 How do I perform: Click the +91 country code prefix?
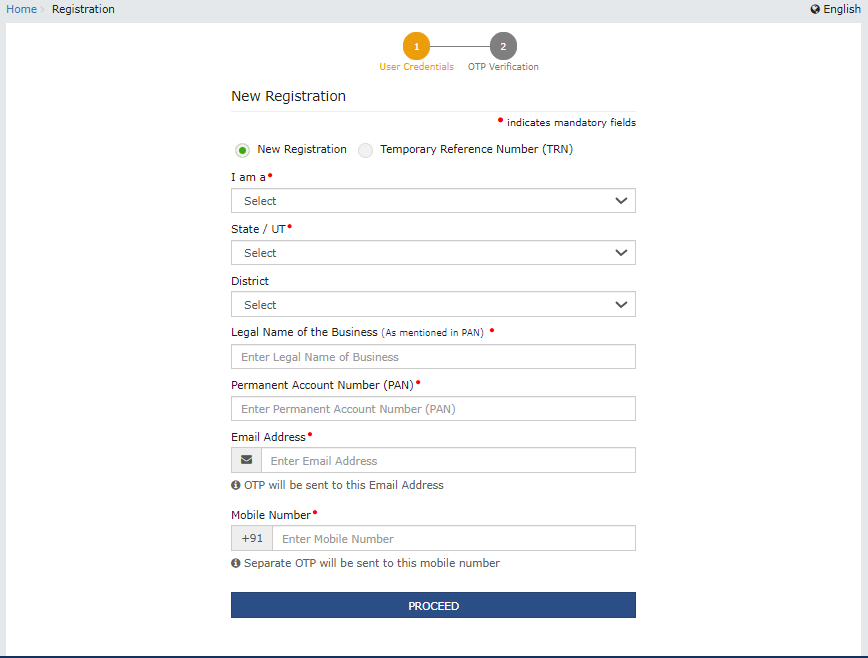click(252, 538)
